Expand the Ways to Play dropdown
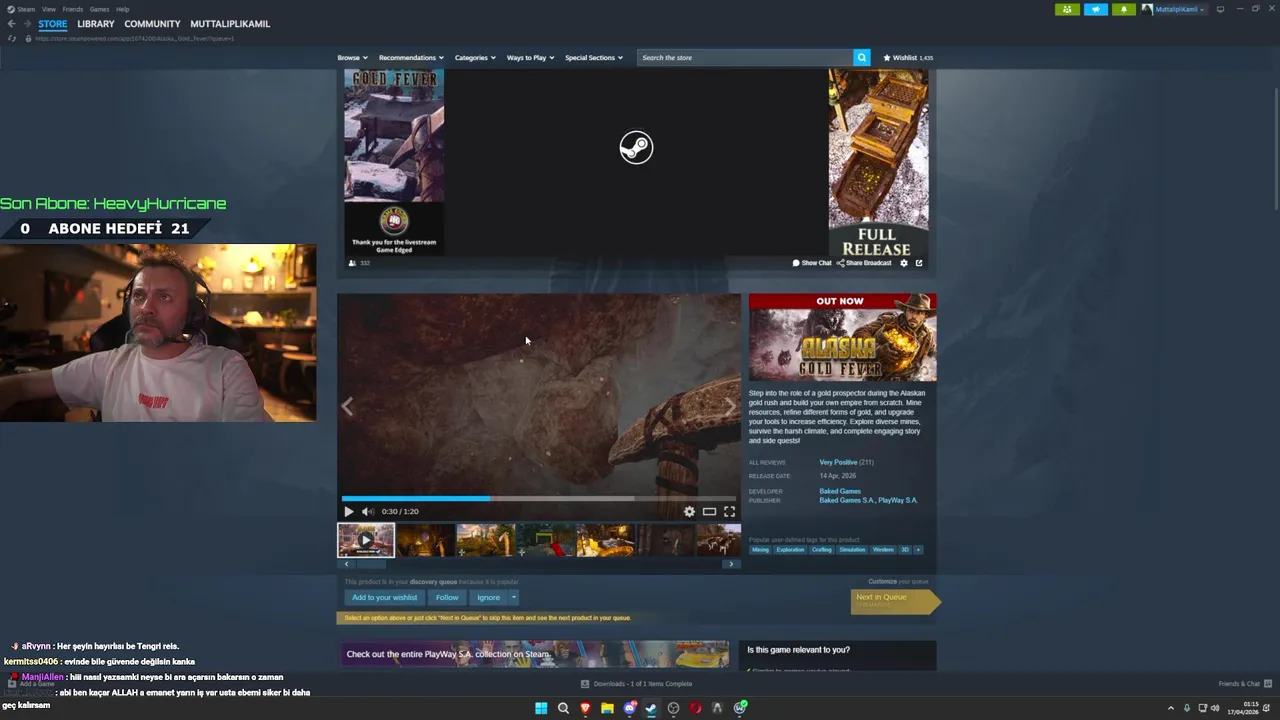Image resolution: width=1280 pixels, height=720 pixels. (530, 58)
